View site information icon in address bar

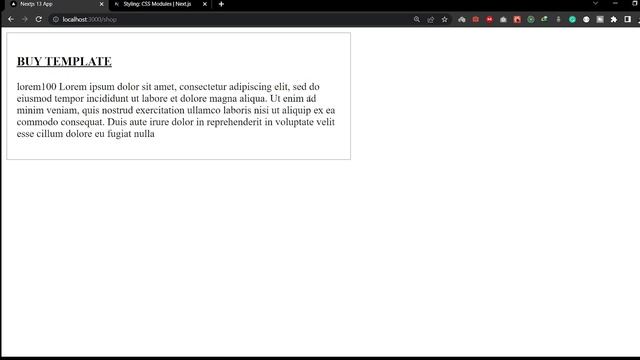point(56,19)
